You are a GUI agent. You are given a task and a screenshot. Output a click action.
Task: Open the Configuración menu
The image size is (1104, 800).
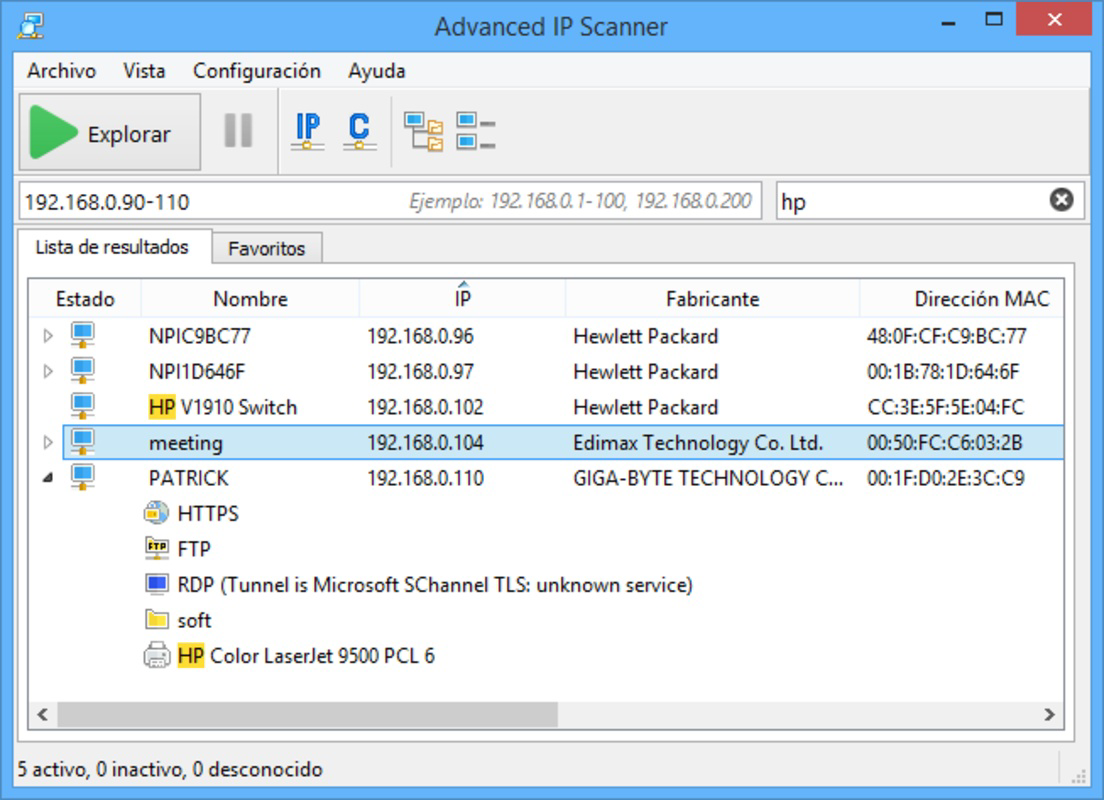[256, 71]
